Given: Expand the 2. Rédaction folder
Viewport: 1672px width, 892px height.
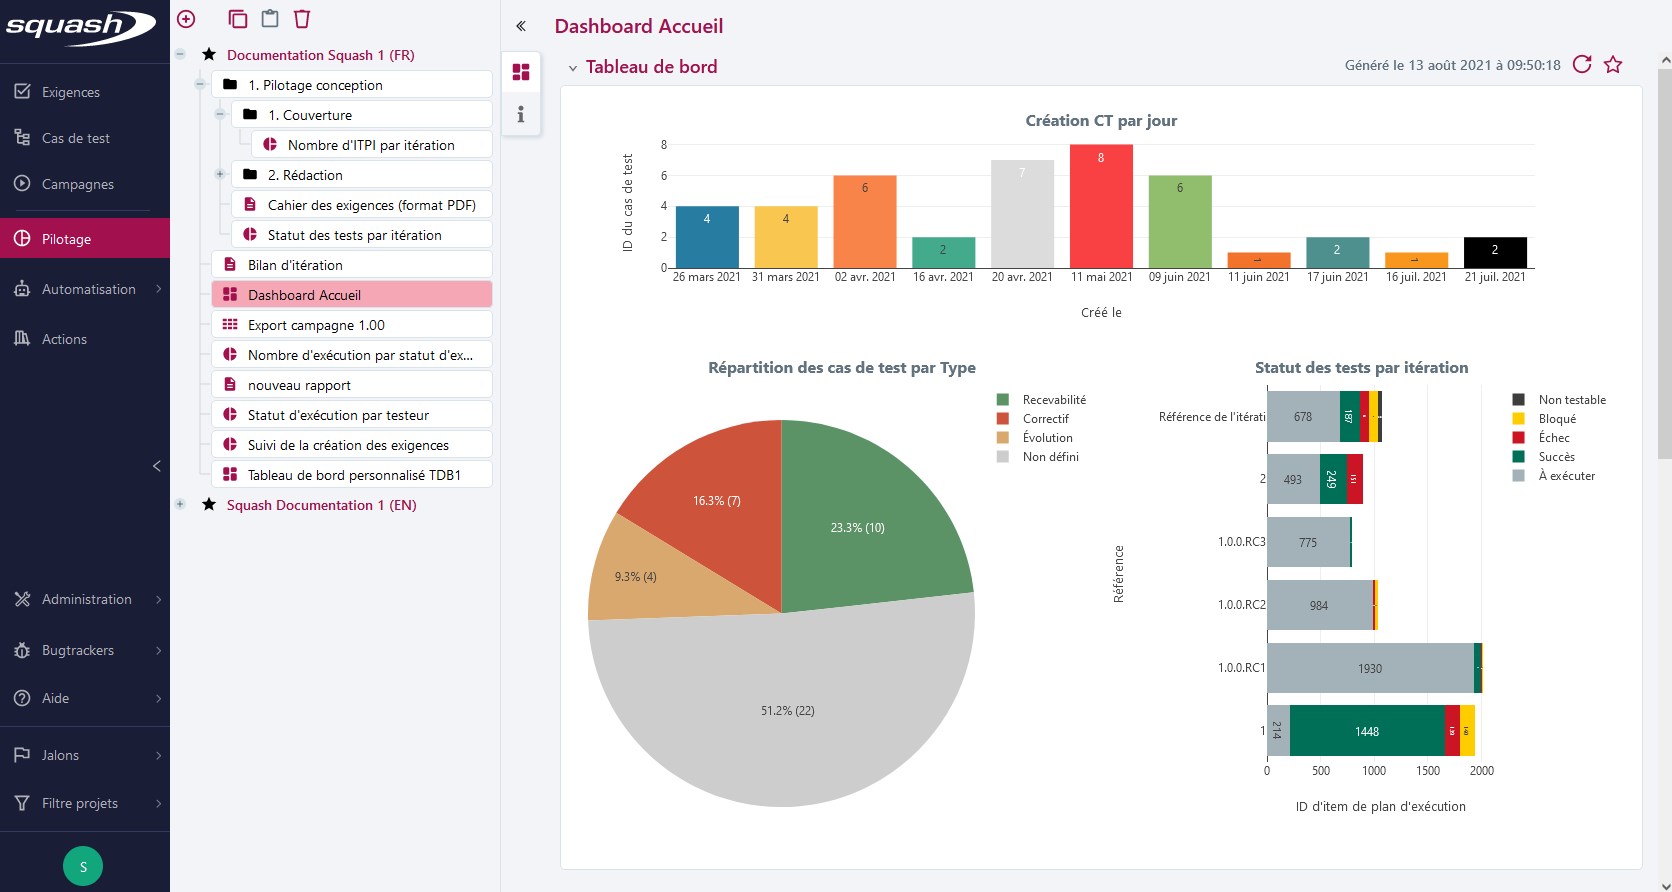Looking at the screenshot, I should point(220,175).
